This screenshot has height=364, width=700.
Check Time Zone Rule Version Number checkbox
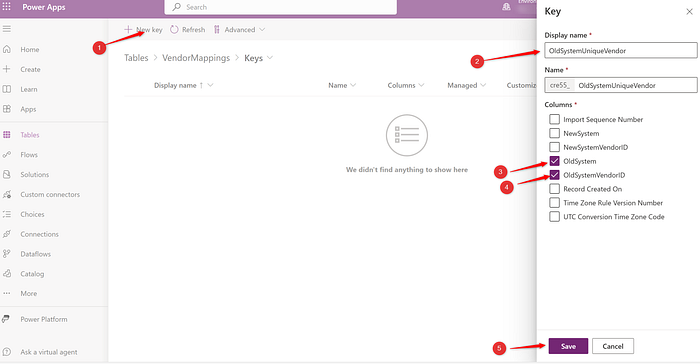click(x=554, y=202)
